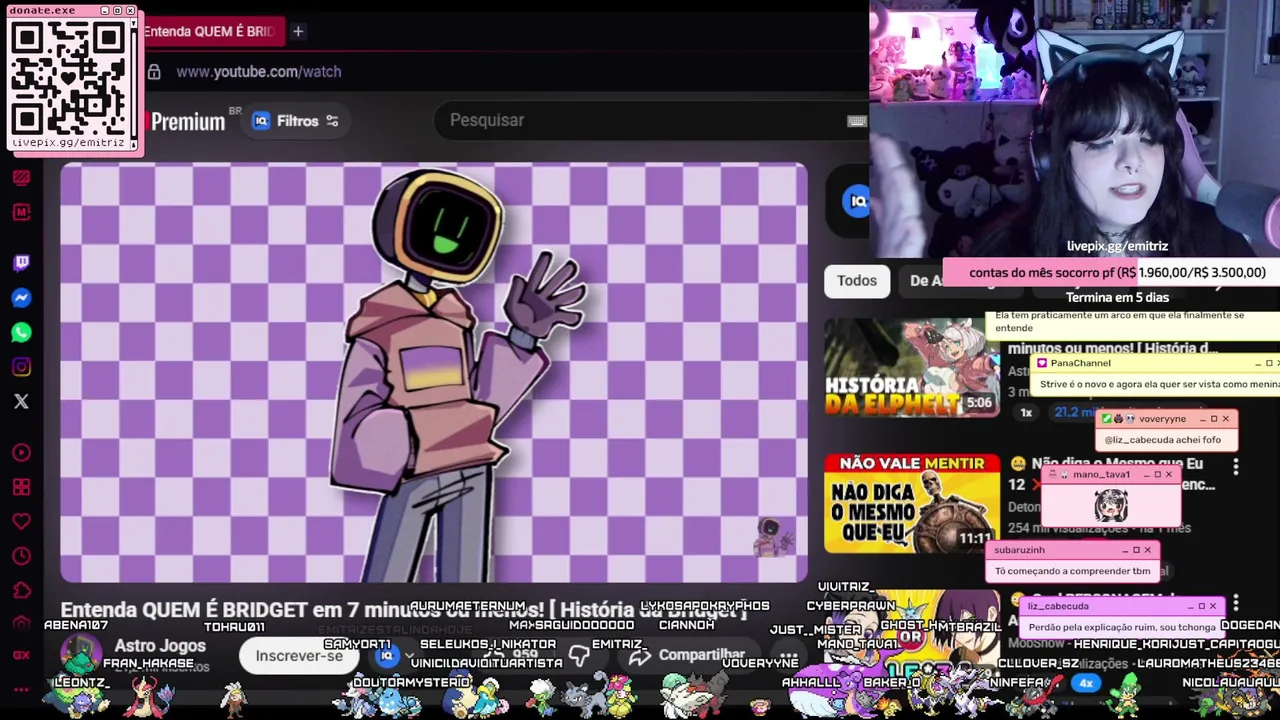This screenshot has width=1280, height=720.
Task: Open the Filtros settings button
Action: (x=295, y=121)
